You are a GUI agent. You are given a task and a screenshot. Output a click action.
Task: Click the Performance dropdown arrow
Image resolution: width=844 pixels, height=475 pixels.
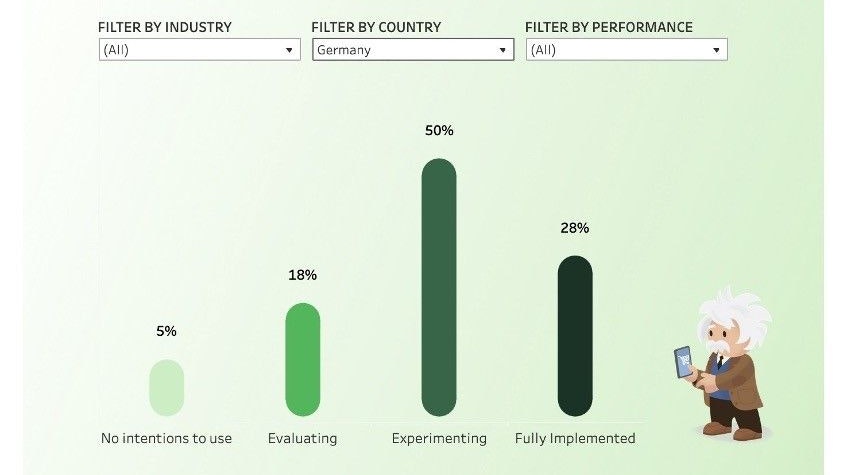(716, 50)
